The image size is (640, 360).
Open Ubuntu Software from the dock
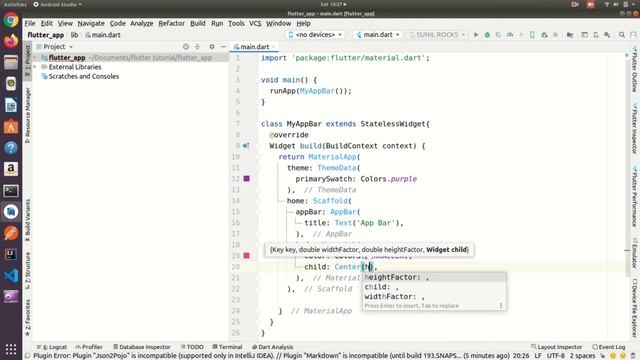coord(11,127)
